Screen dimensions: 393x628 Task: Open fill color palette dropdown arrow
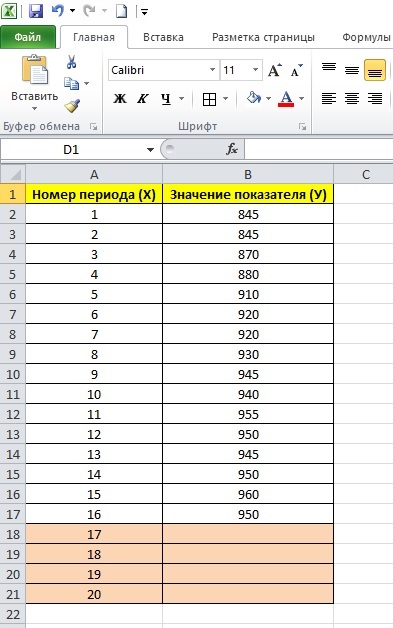pyautogui.click(x=268, y=99)
